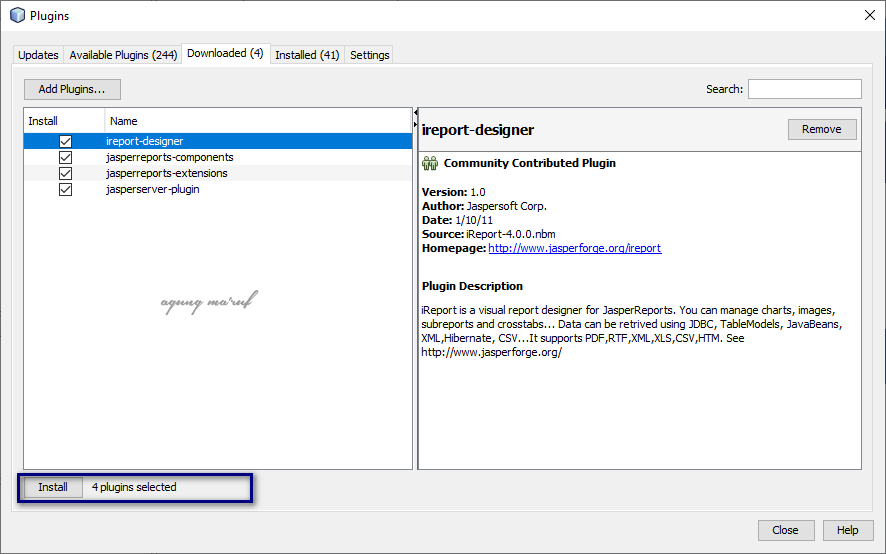Select the jasperreports-extensions row name

click(167, 173)
